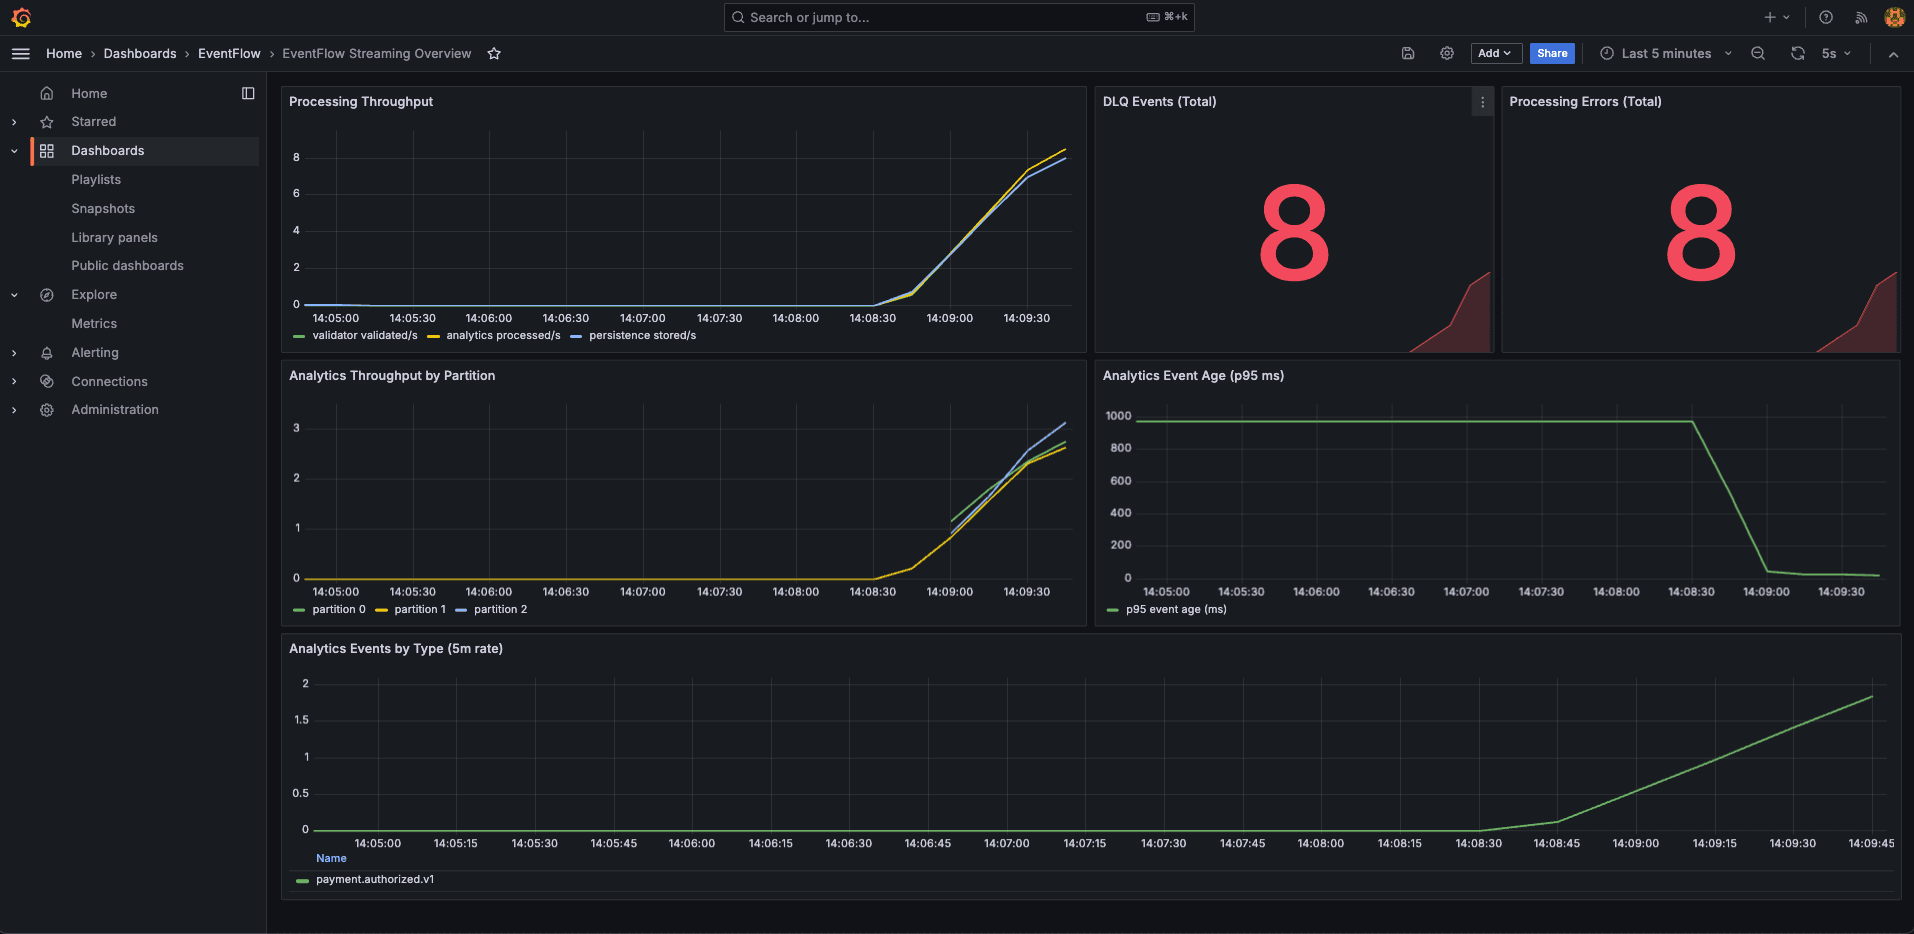Viewport: 1914px width, 934px height.
Task: Navigate to EventFlow breadcrumb folder
Action: pos(229,54)
